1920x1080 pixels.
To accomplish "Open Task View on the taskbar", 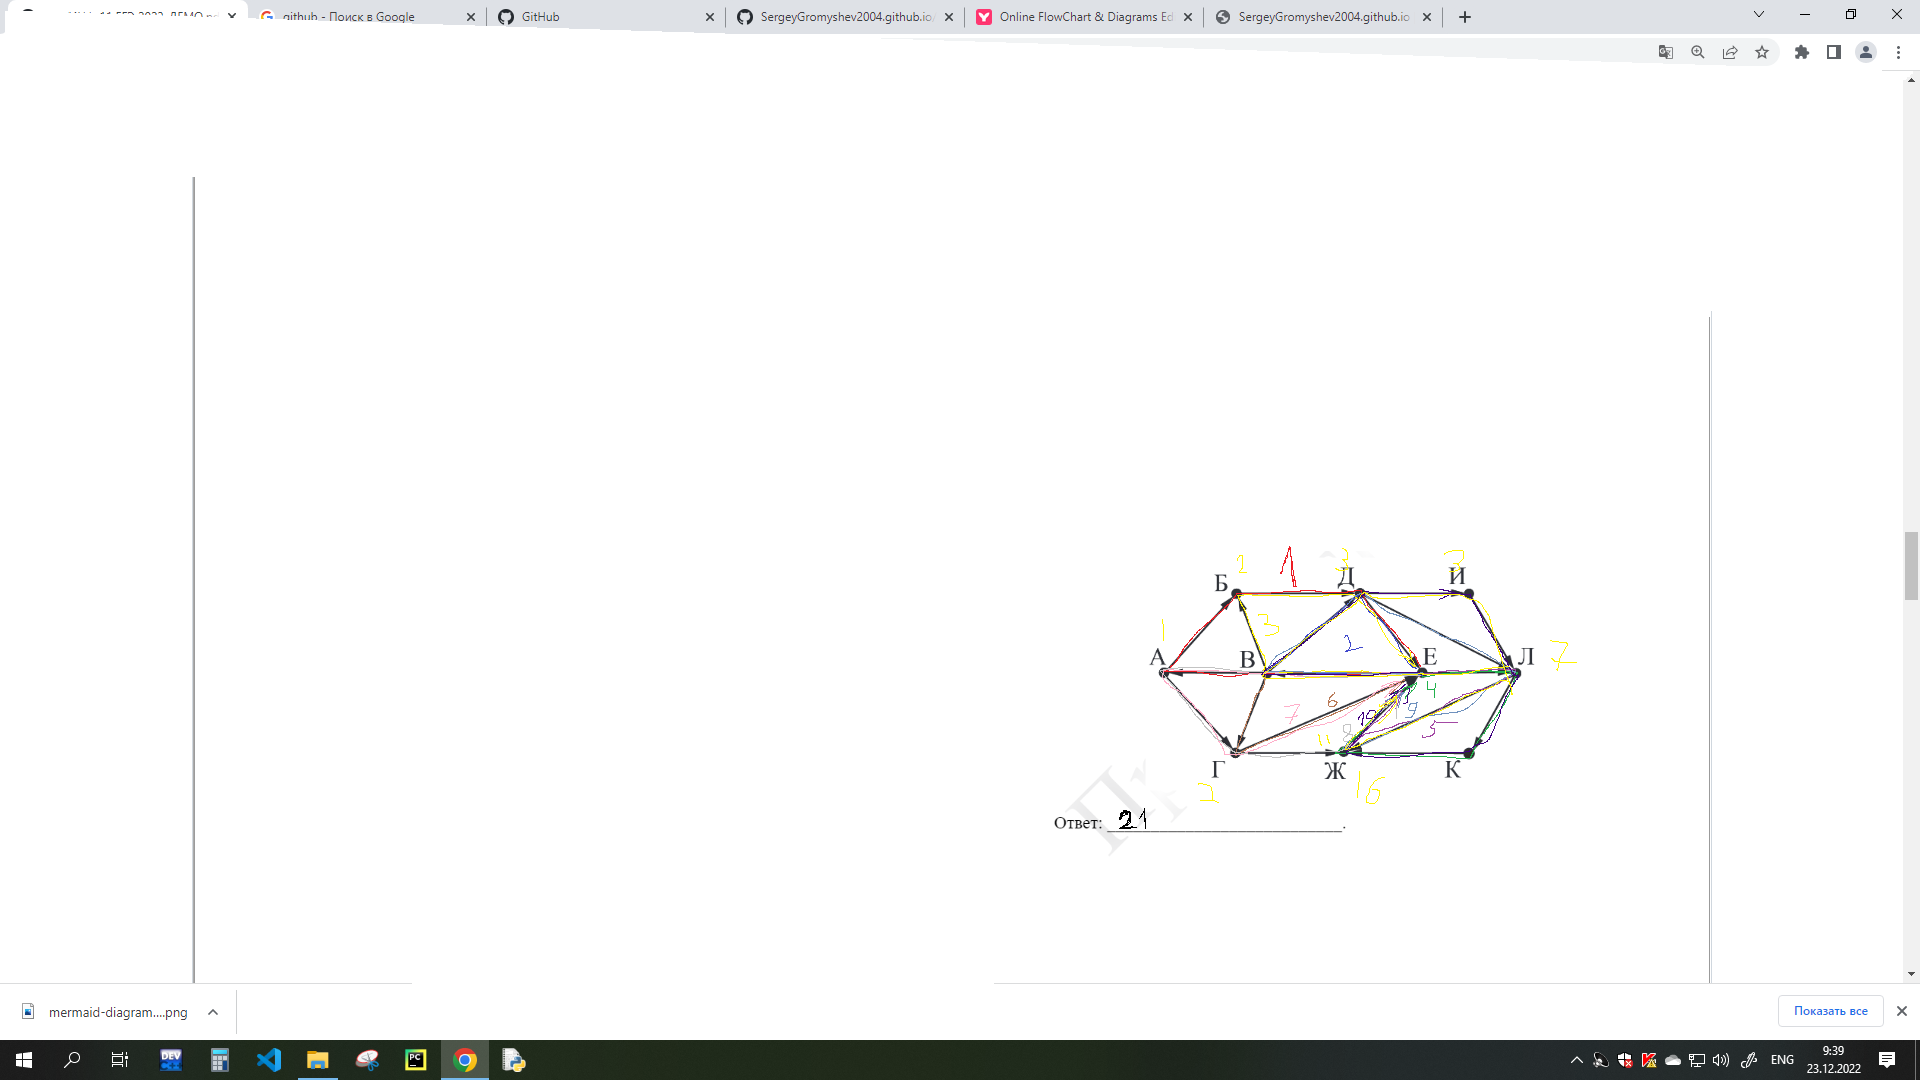I will (120, 1060).
